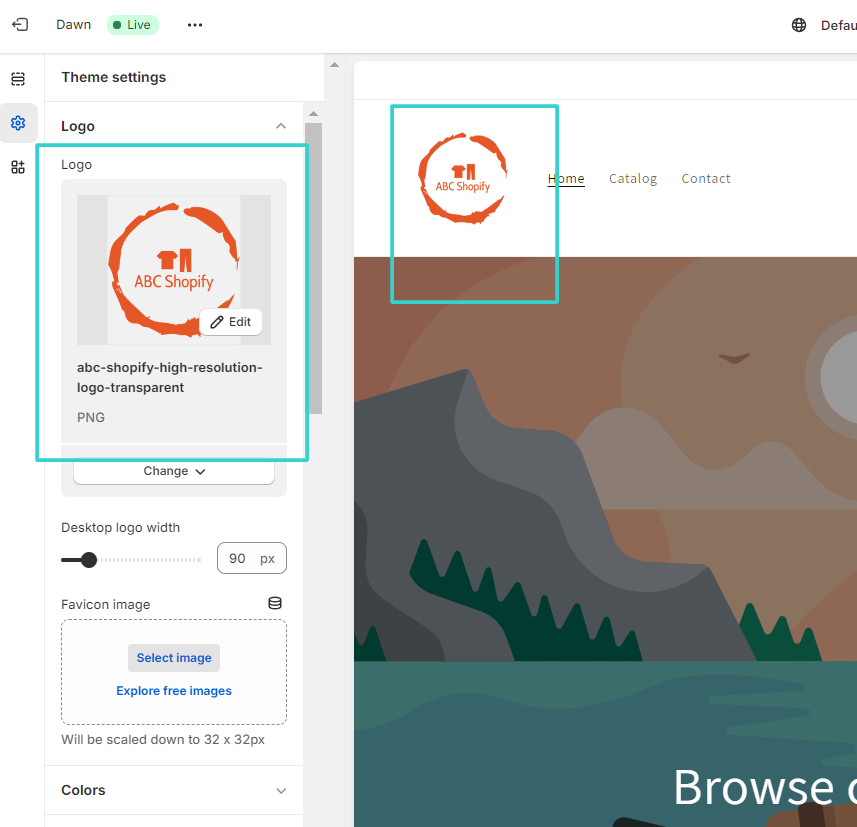This screenshot has height=827, width=857.
Task: Open the more options menu
Action: (194, 24)
